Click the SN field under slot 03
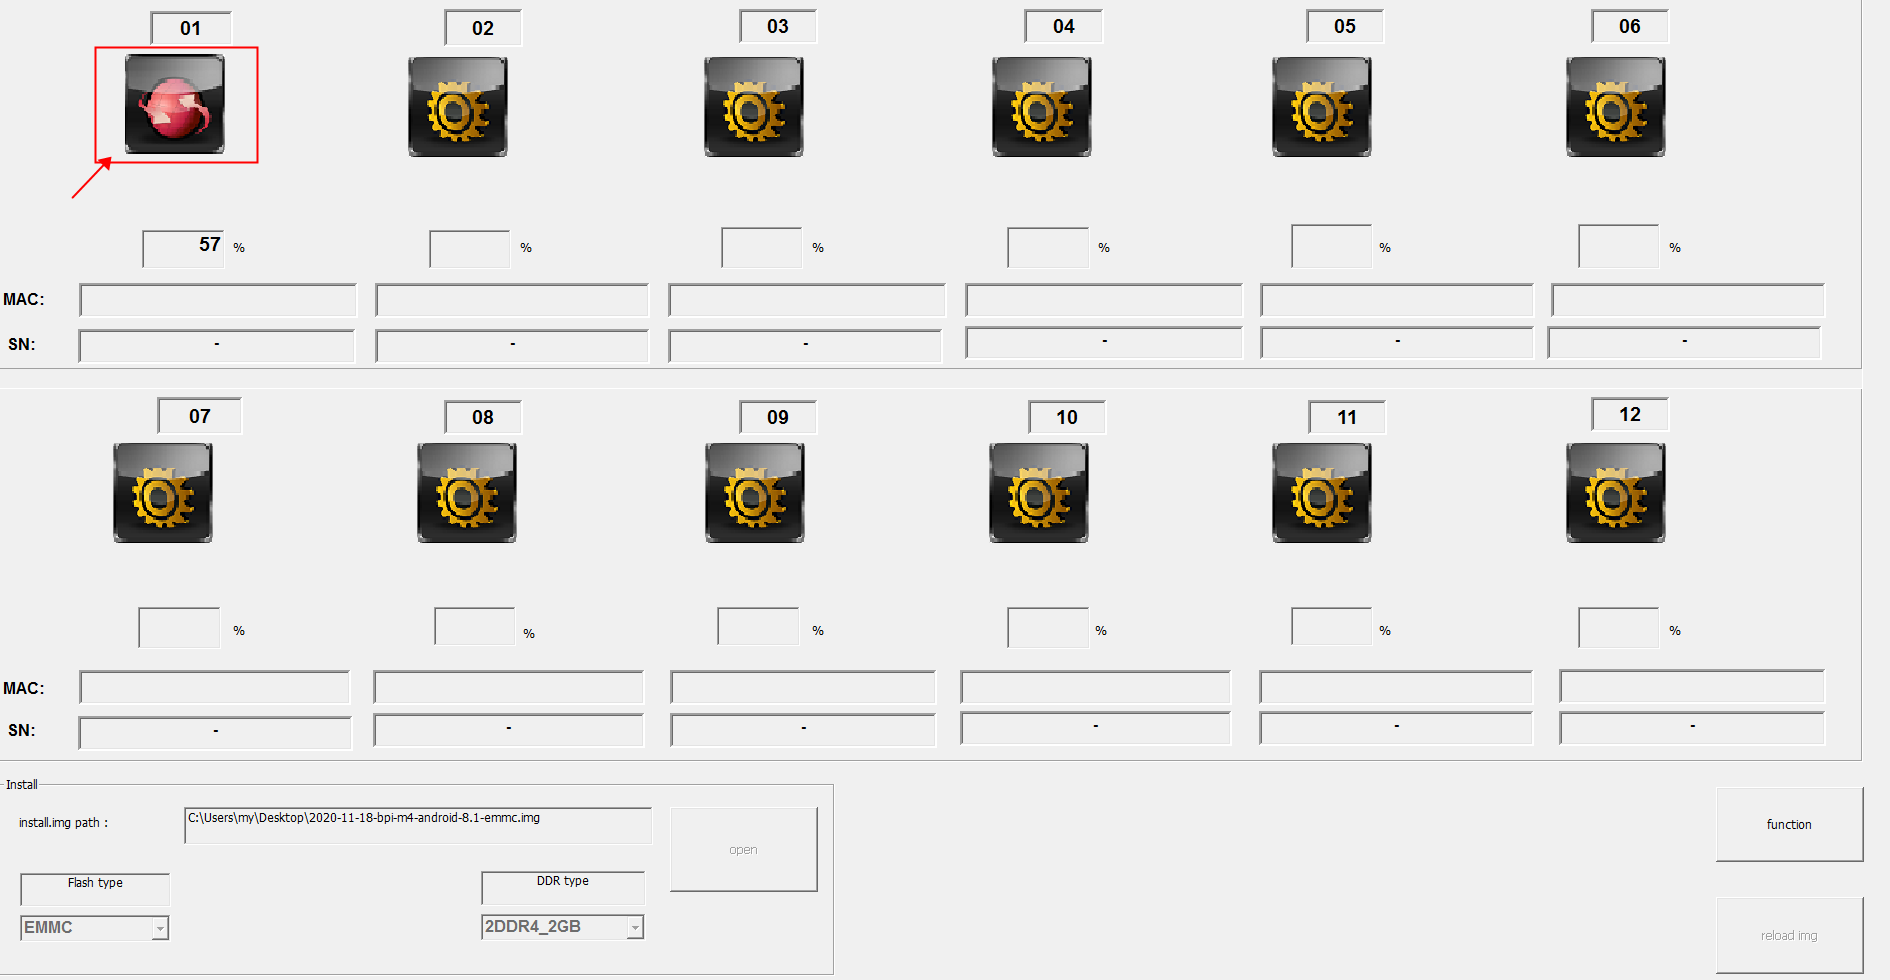The width and height of the screenshot is (1890, 980). [x=805, y=346]
